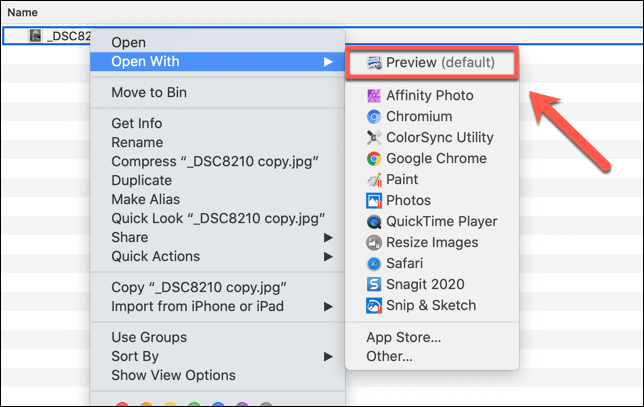Screen dimensions: 644x407
Task: Select Make Alias
Action: point(217,199)
